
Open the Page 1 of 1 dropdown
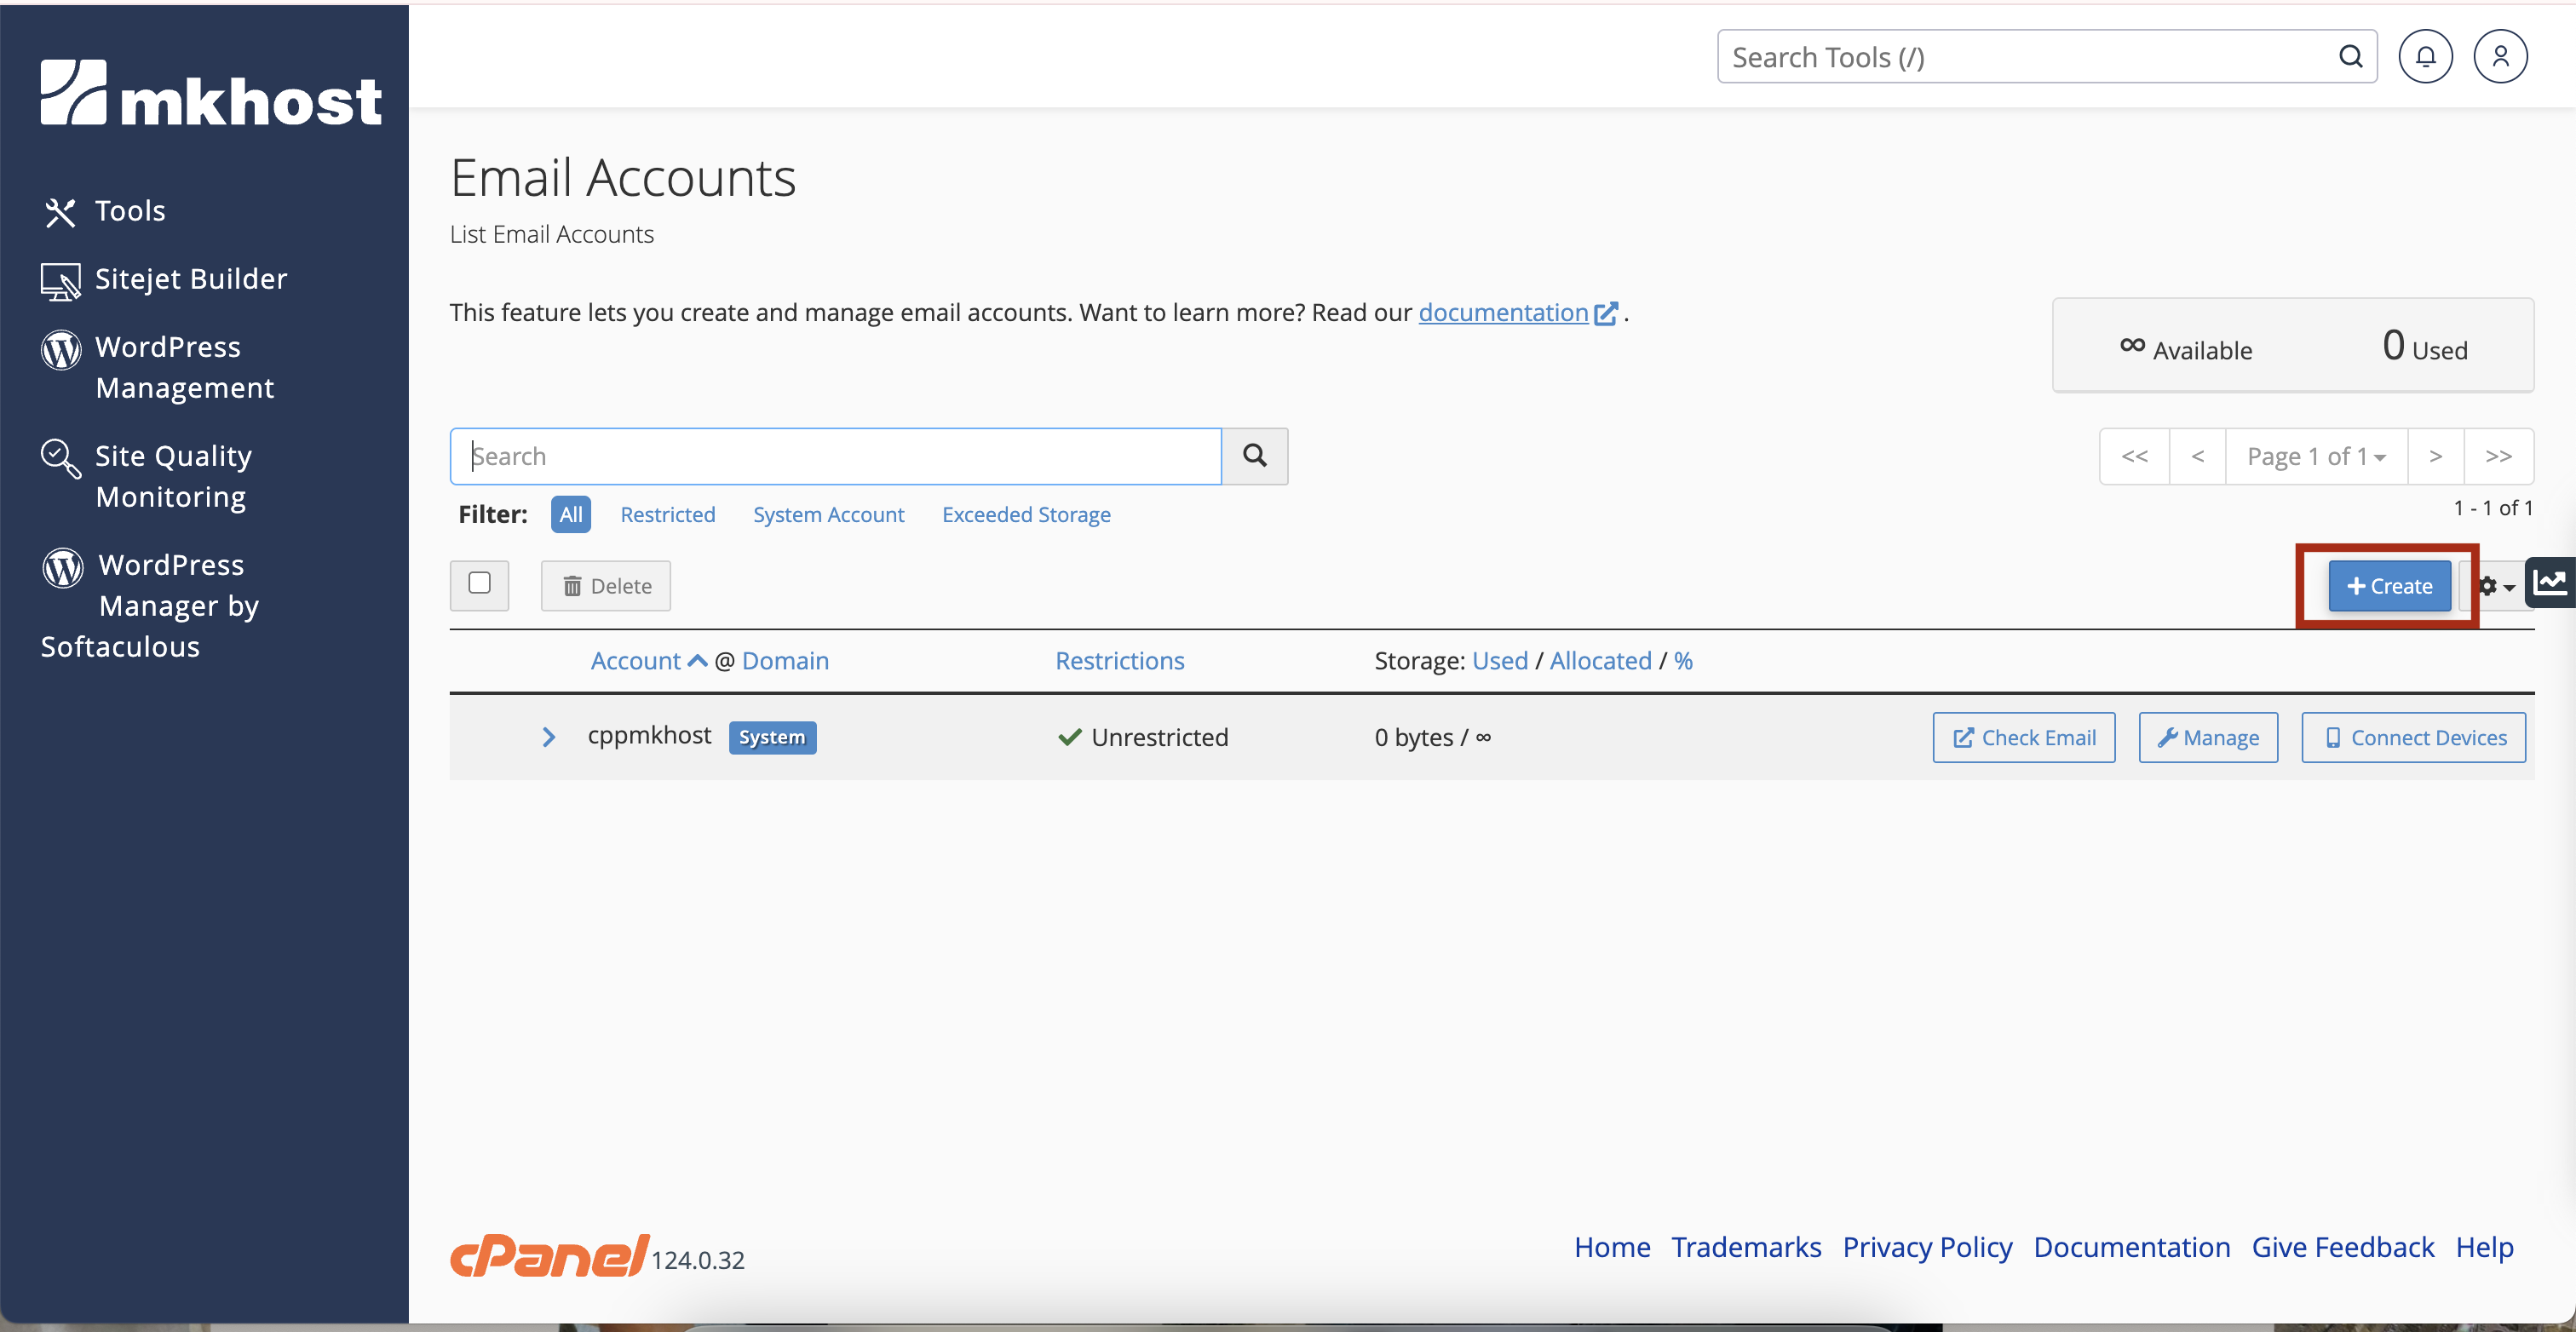[2315, 456]
